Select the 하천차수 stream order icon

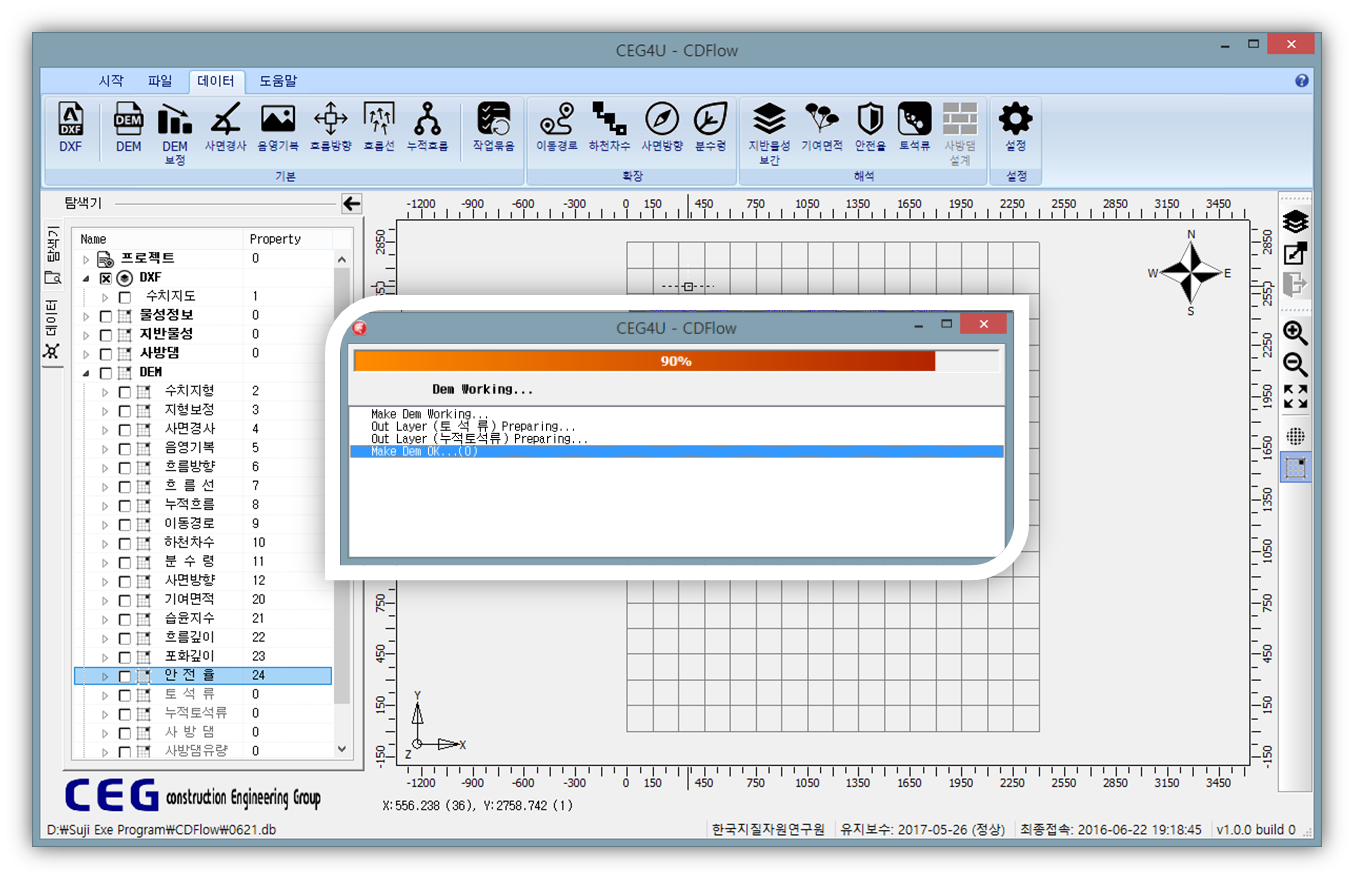point(609,119)
